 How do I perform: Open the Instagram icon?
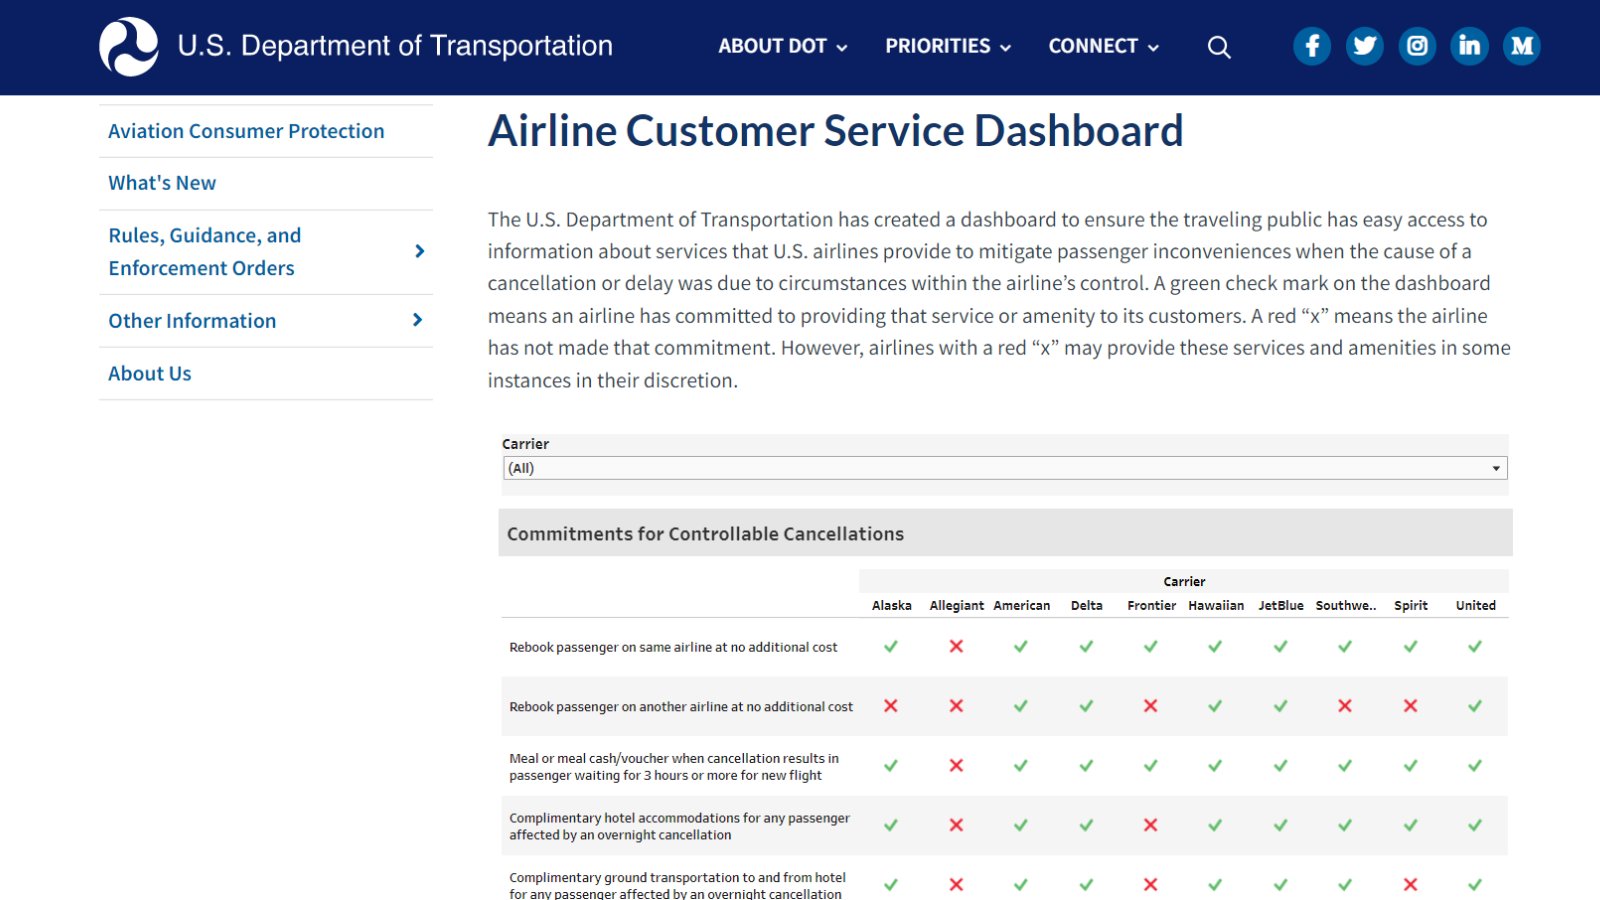click(x=1417, y=46)
